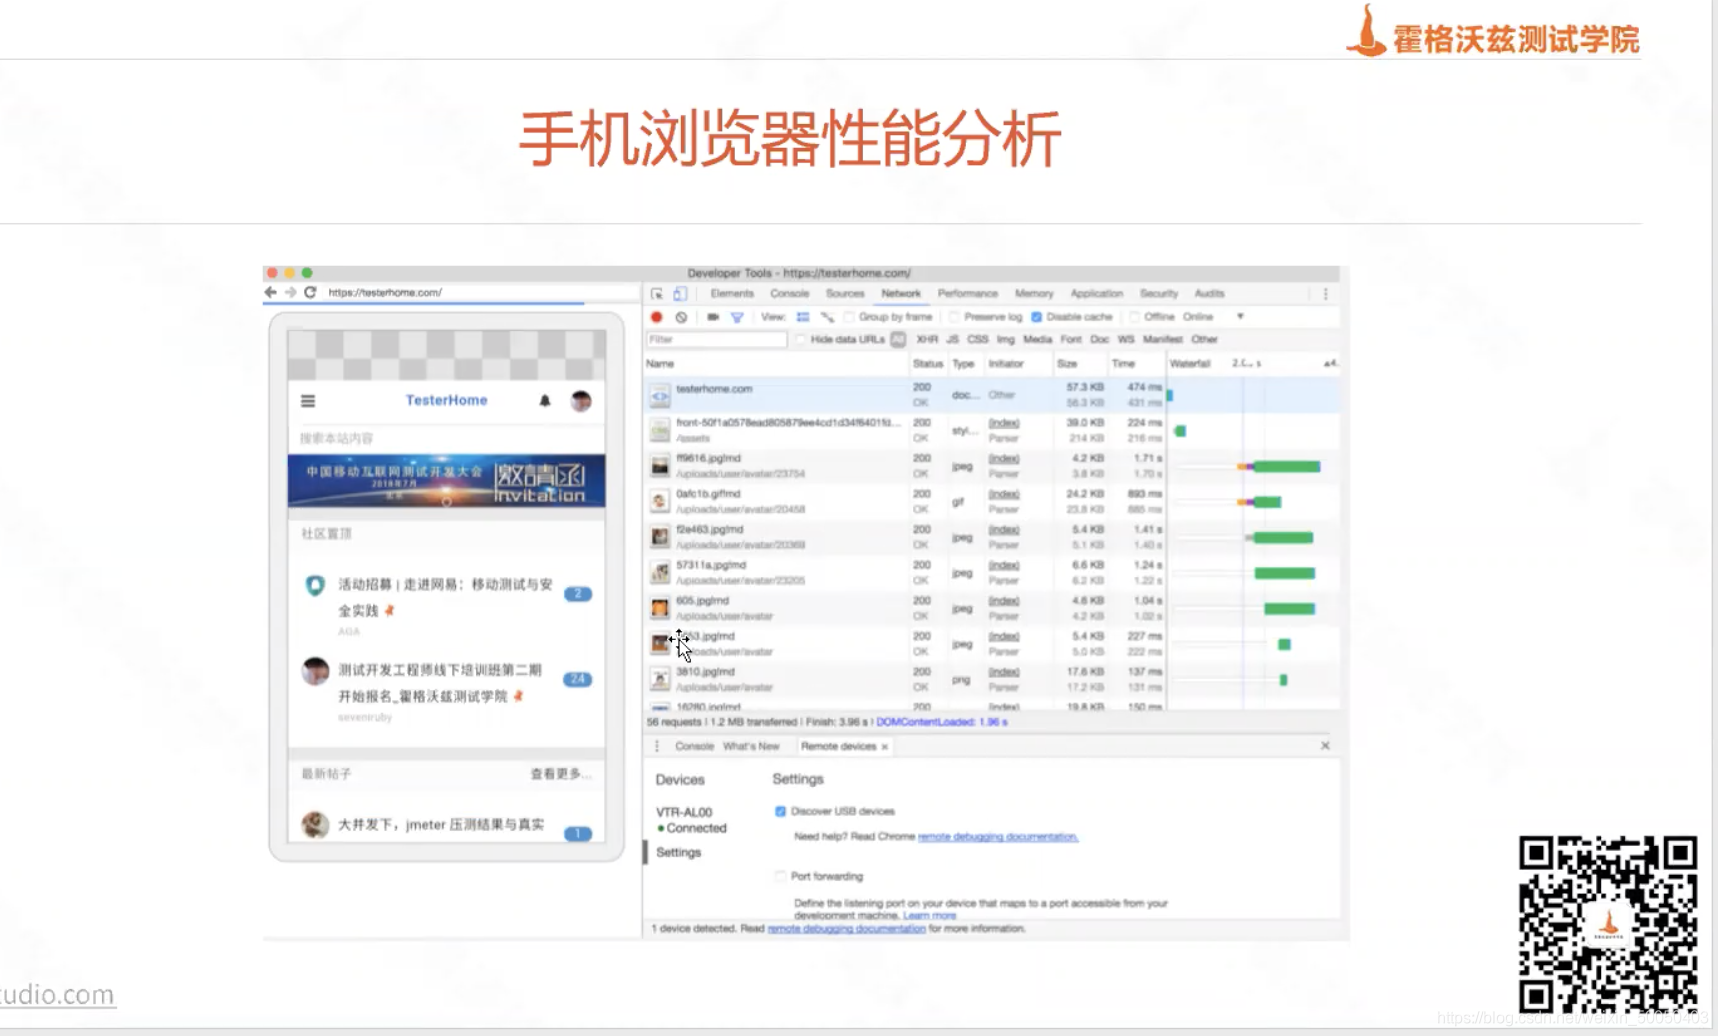
Task: Click the browser back arrow
Action: [271, 292]
